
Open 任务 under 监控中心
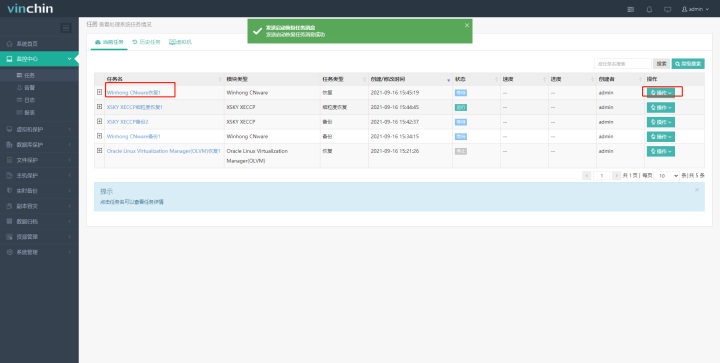coord(30,75)
